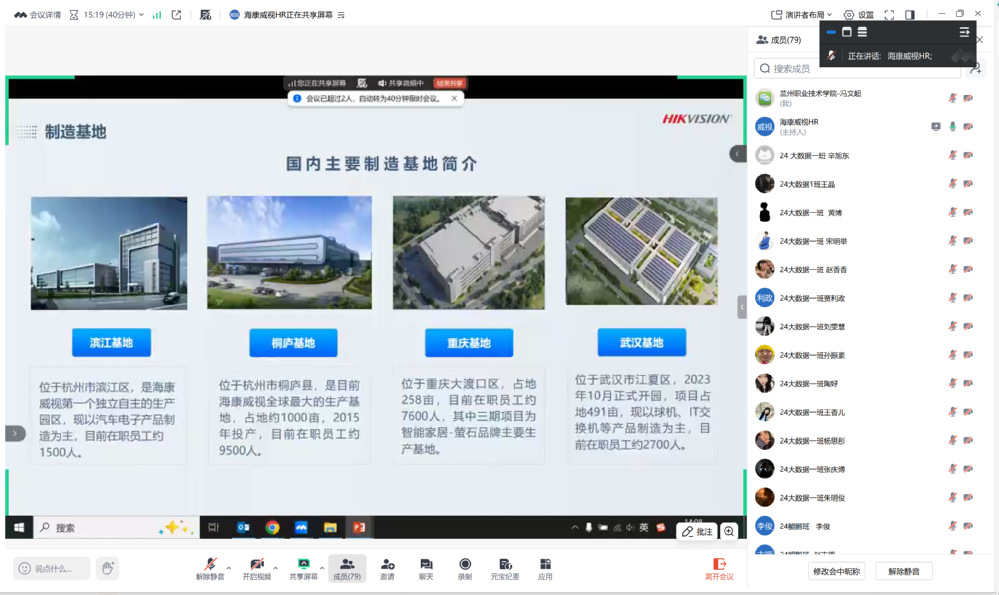Start 录制 recording
The height and width of the screenshot is (595, 999).
pos(465,569)
